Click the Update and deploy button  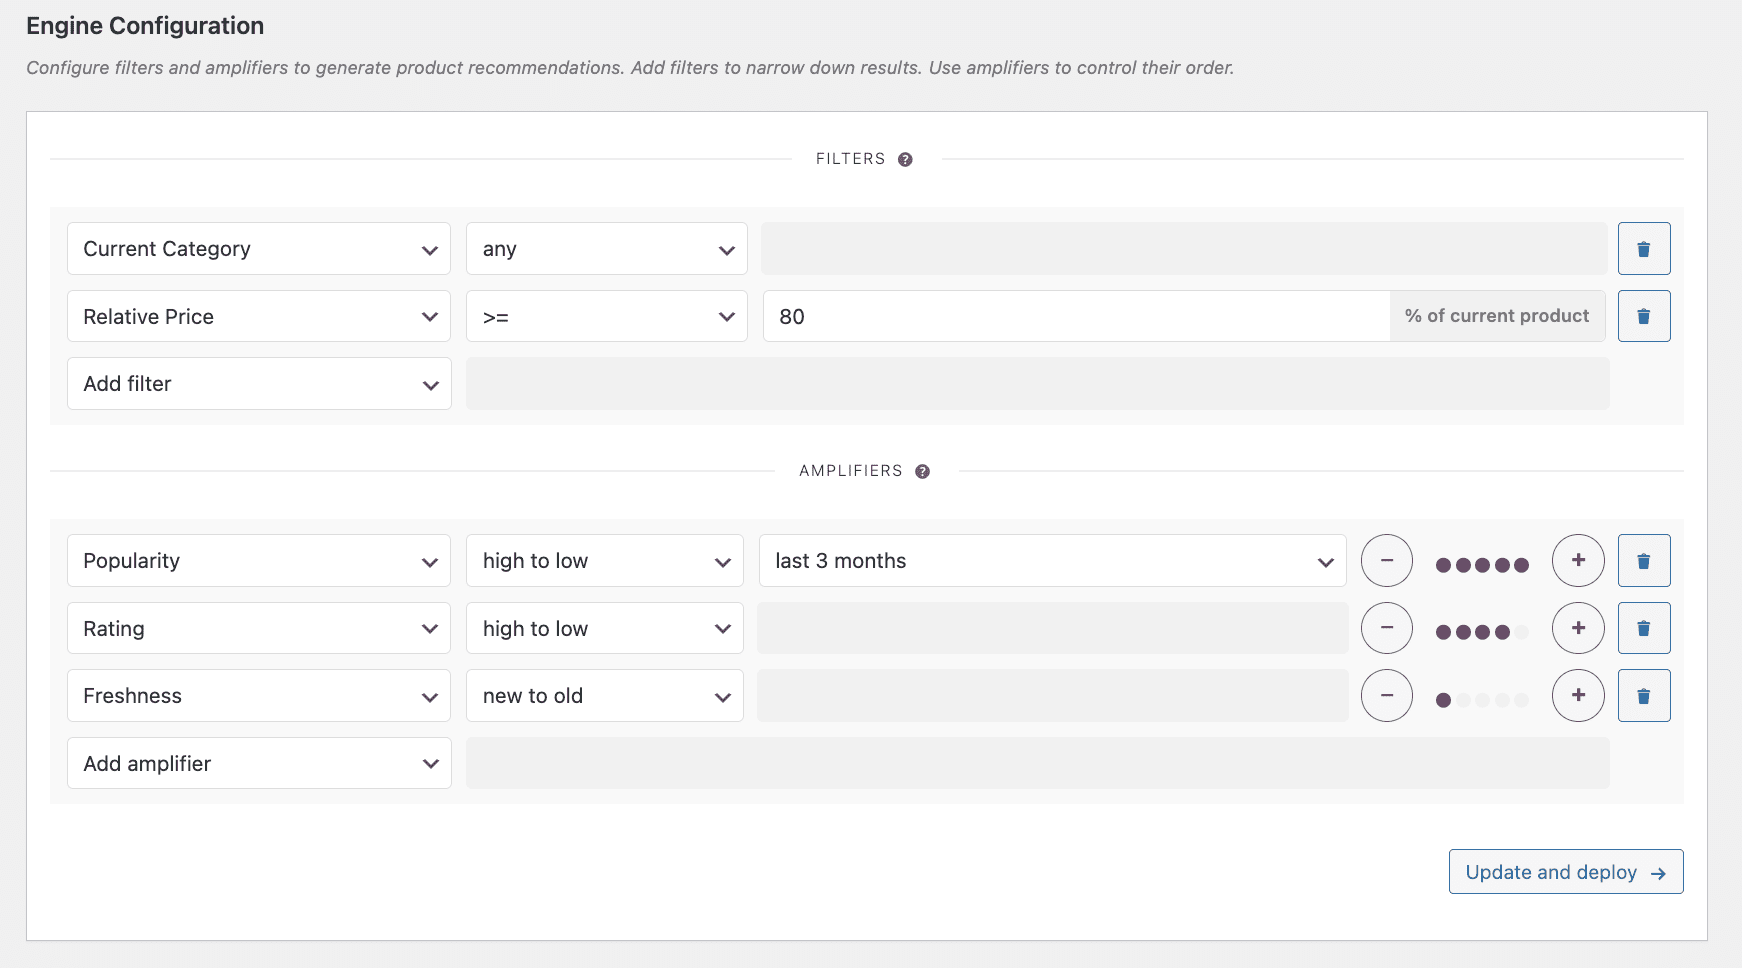[x=1566, y=872]
